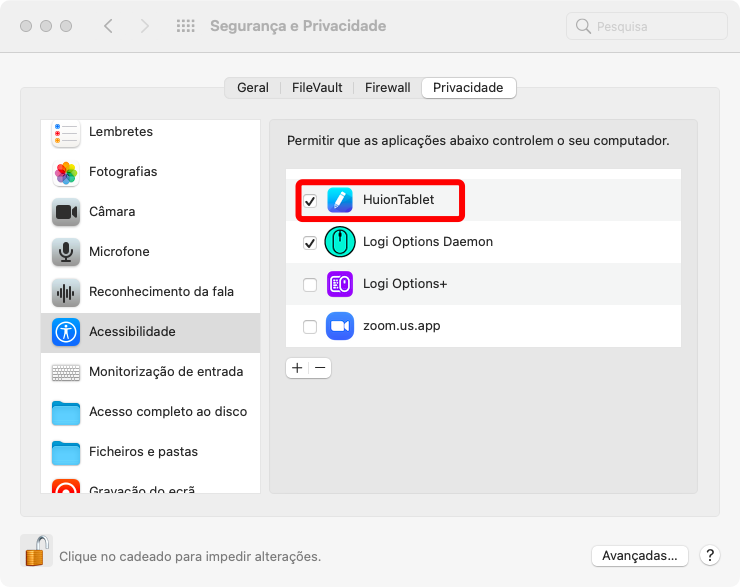Viewport: 740px width, 587px height.
Task: Click the padlock icon to prevent changes
Action: [x=36, y=551]
